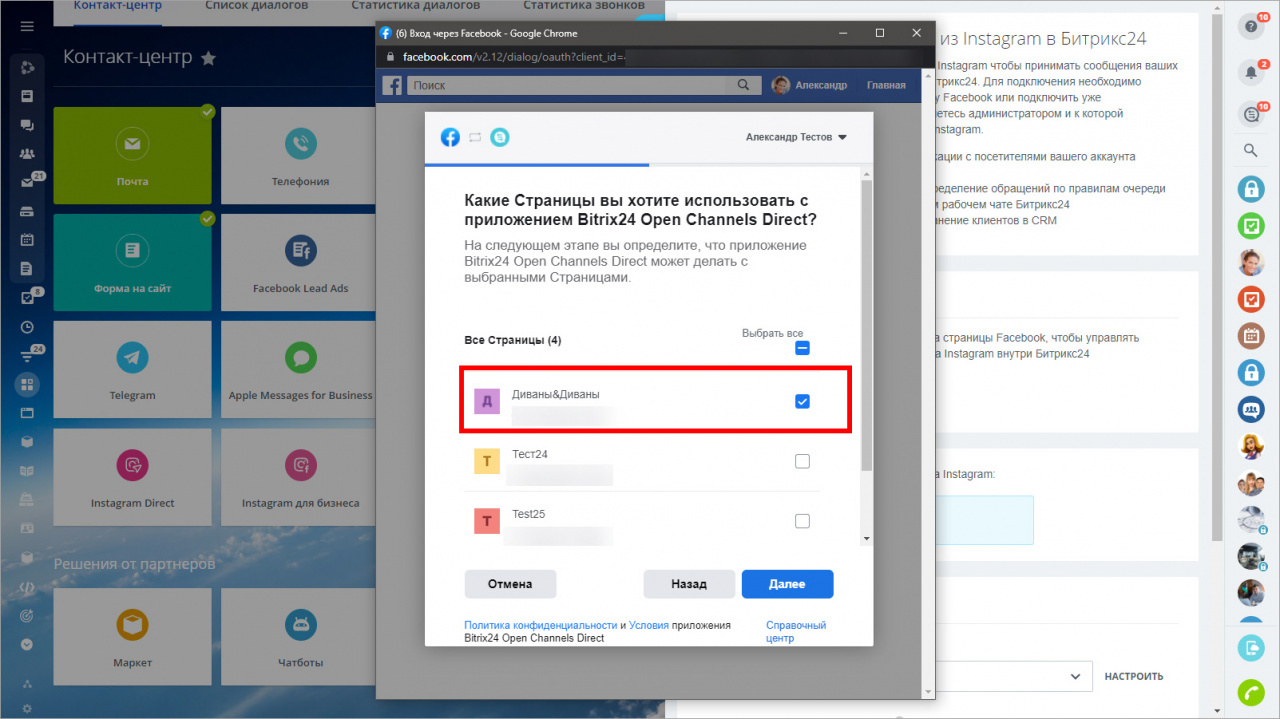The height and width of the screenshot is (719, 1280).
Task: Check the Тест24 page checkbox
Action: coord(802,461)
